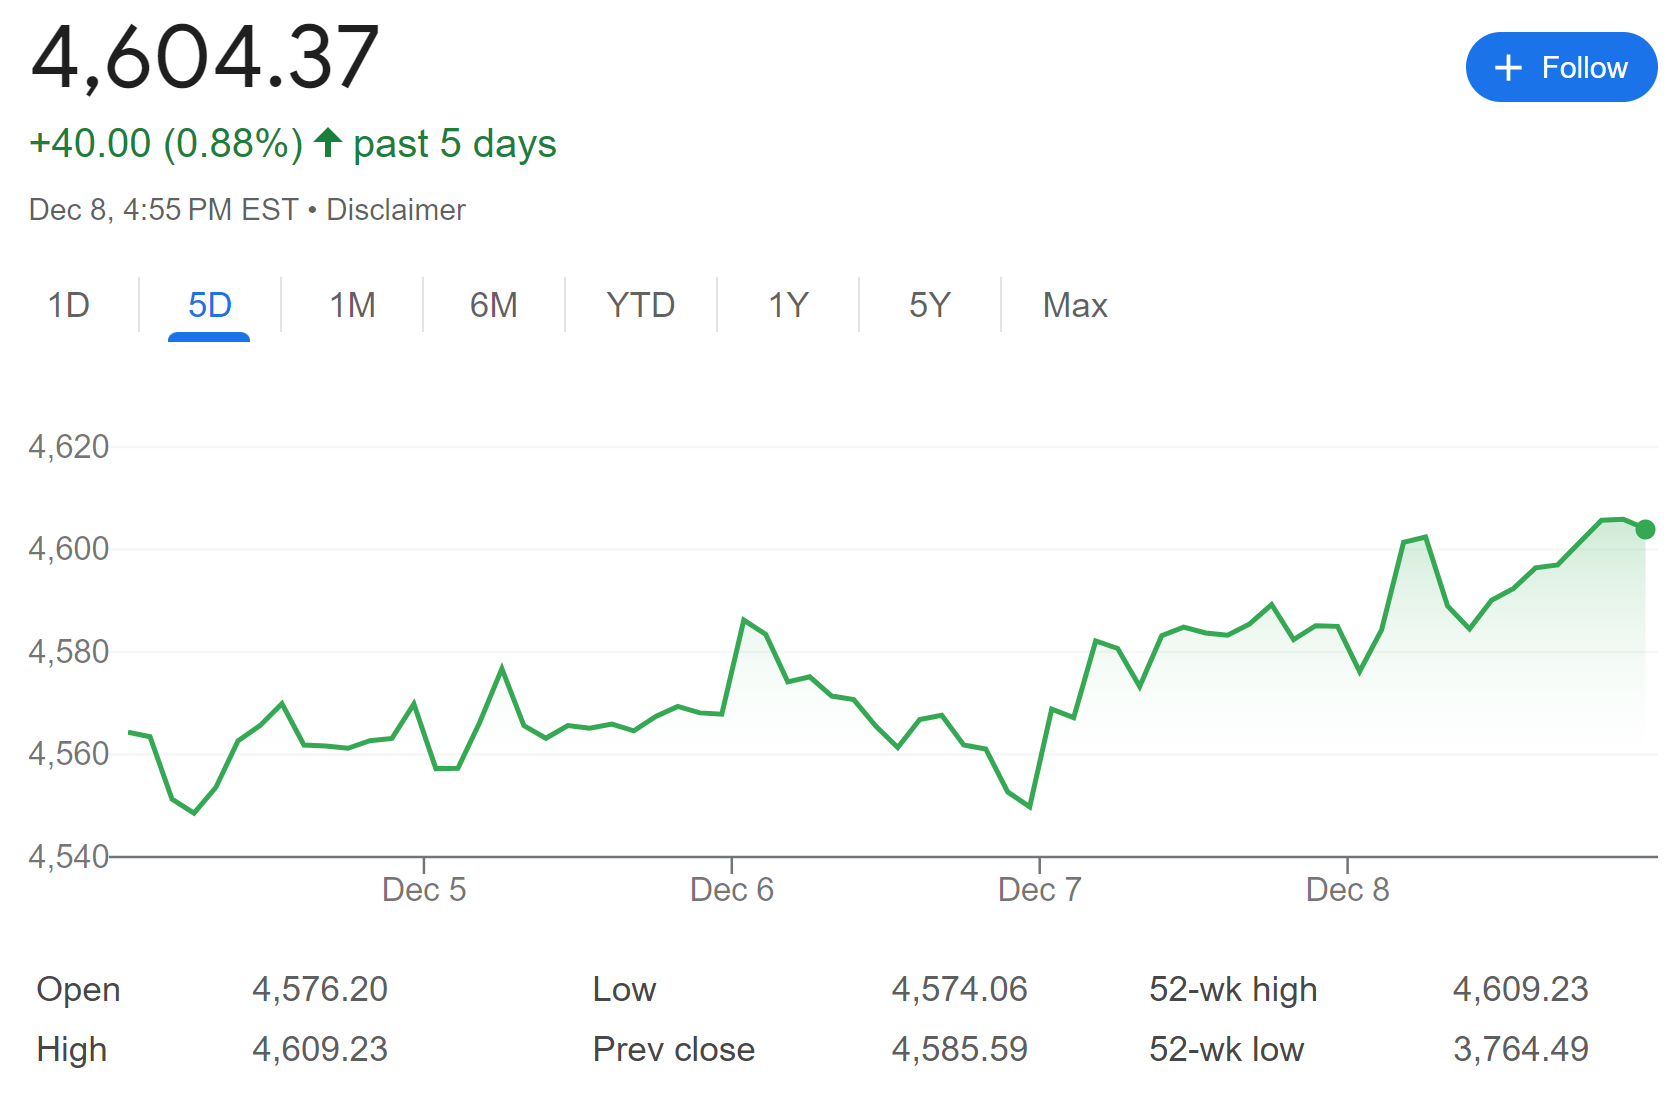Click the Prev close value 4,585.59
1675x1093 pixels.
coord(959,1049)
